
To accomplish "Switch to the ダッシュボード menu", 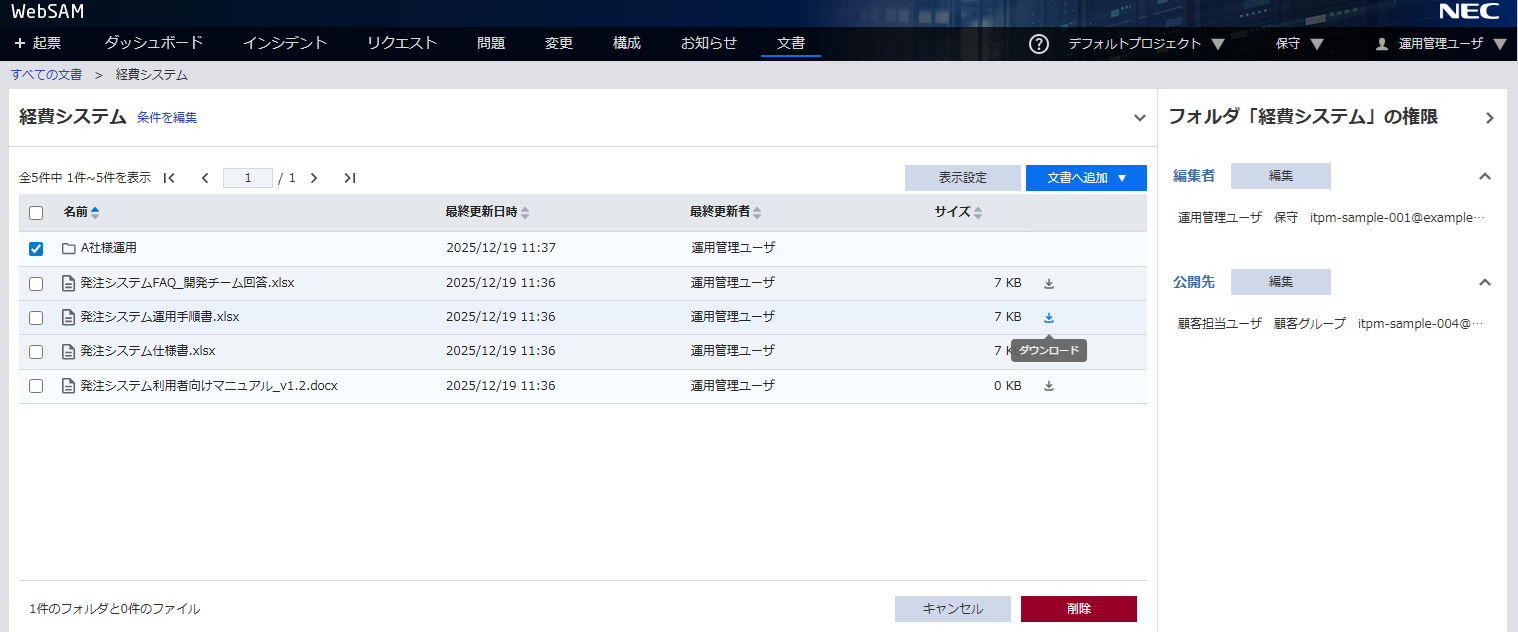I will click(x=153, y=43).
